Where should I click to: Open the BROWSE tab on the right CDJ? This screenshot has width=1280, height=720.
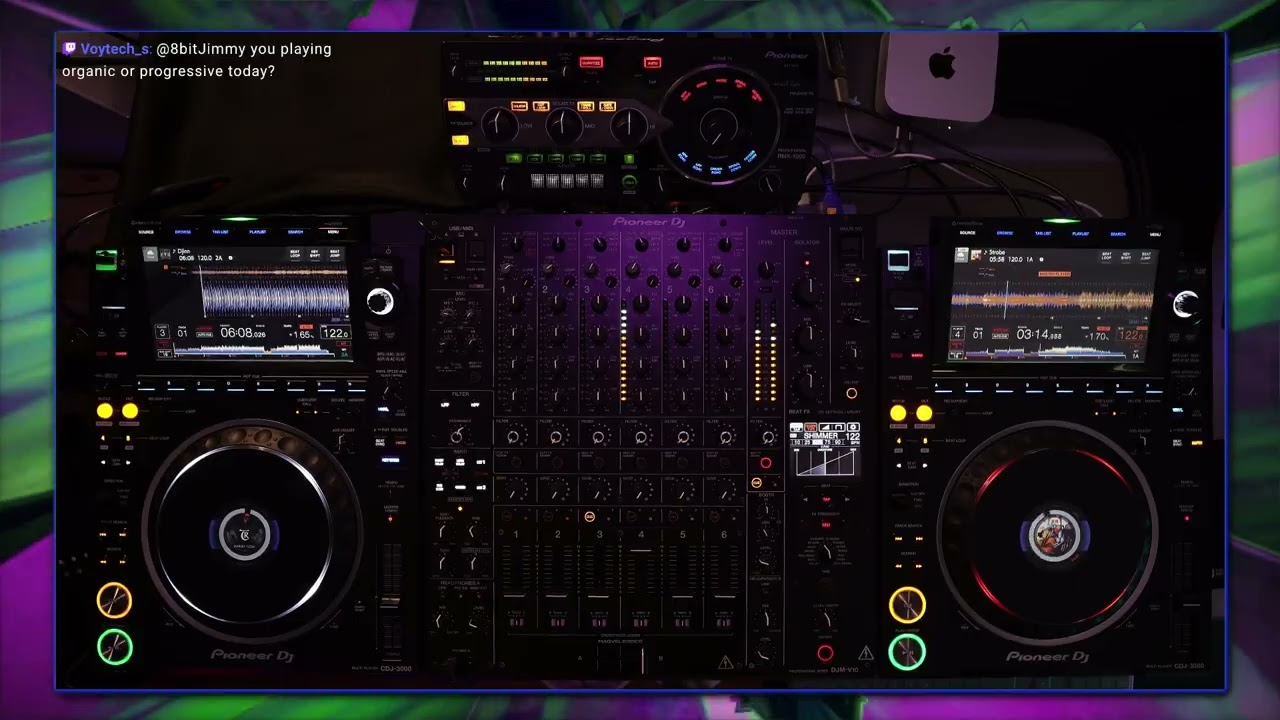coord(1005,233)
